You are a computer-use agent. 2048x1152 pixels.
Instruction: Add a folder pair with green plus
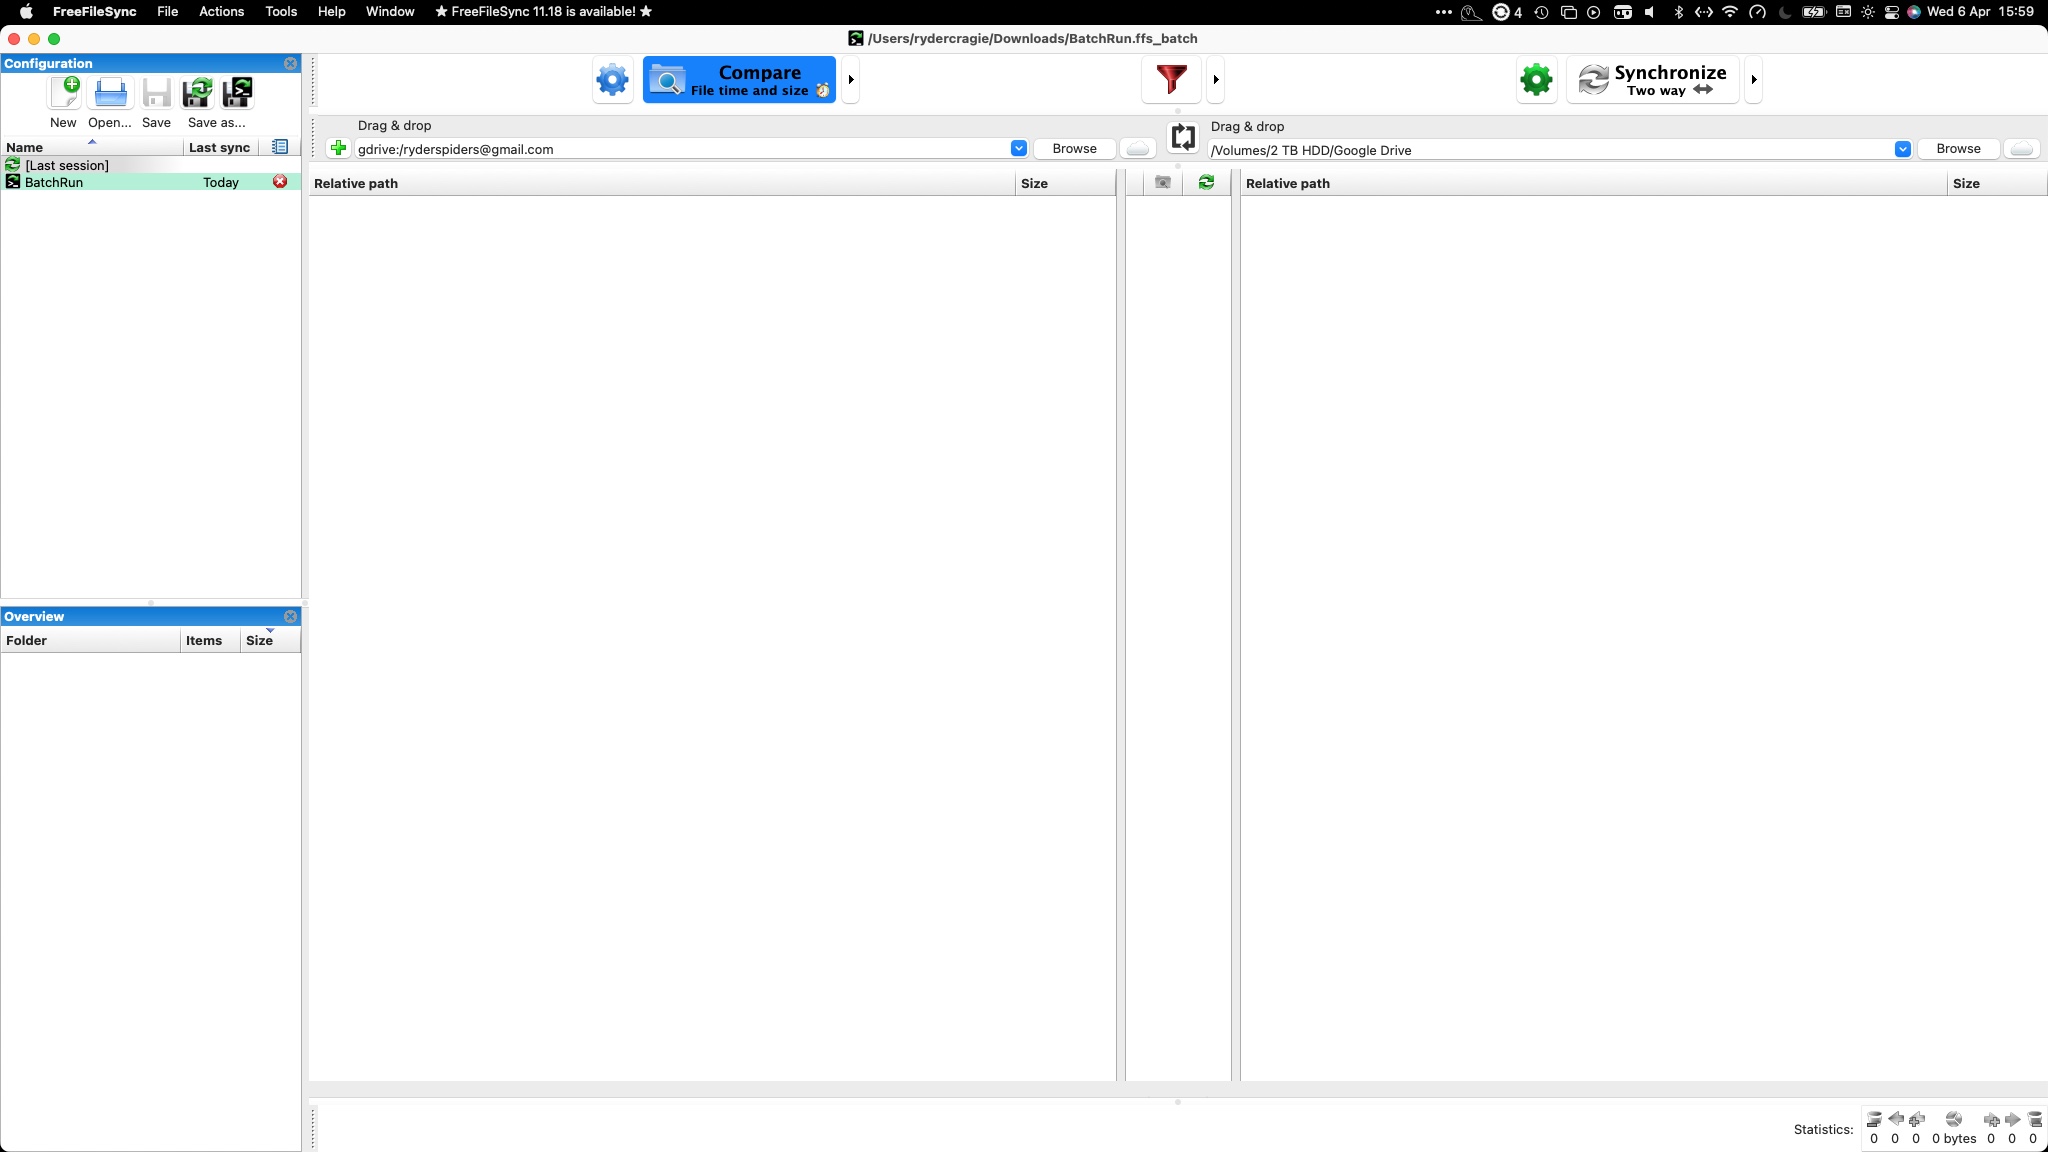pos(338,149)
